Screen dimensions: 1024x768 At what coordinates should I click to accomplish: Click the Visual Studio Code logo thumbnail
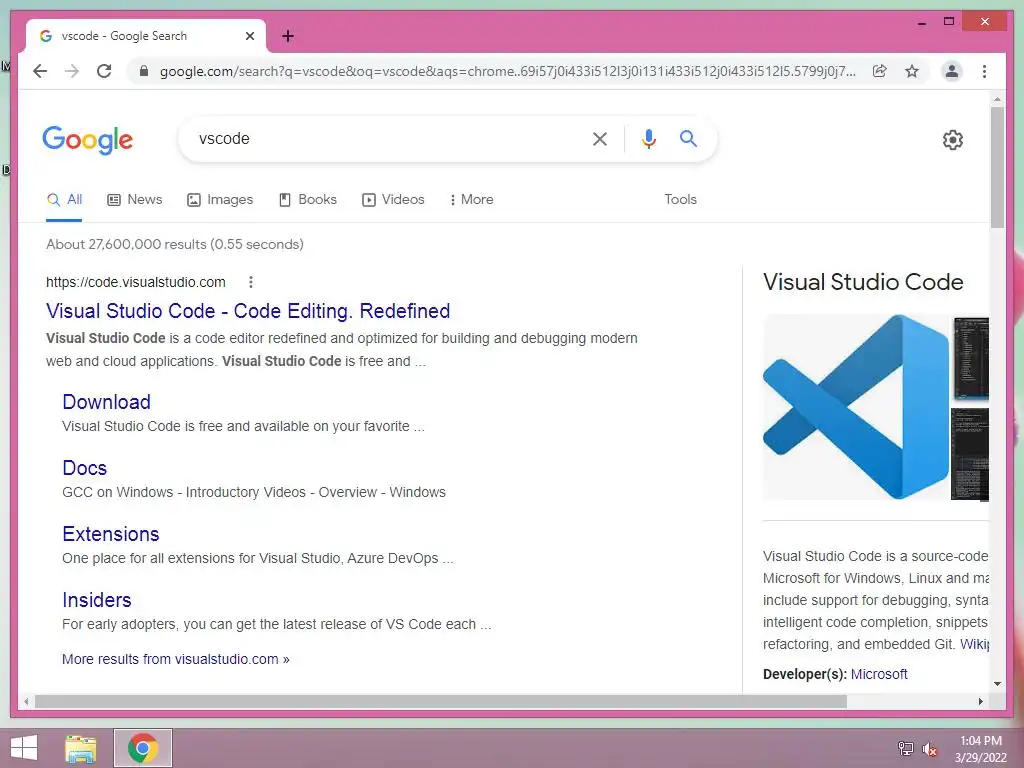click(x=856, y=407)
